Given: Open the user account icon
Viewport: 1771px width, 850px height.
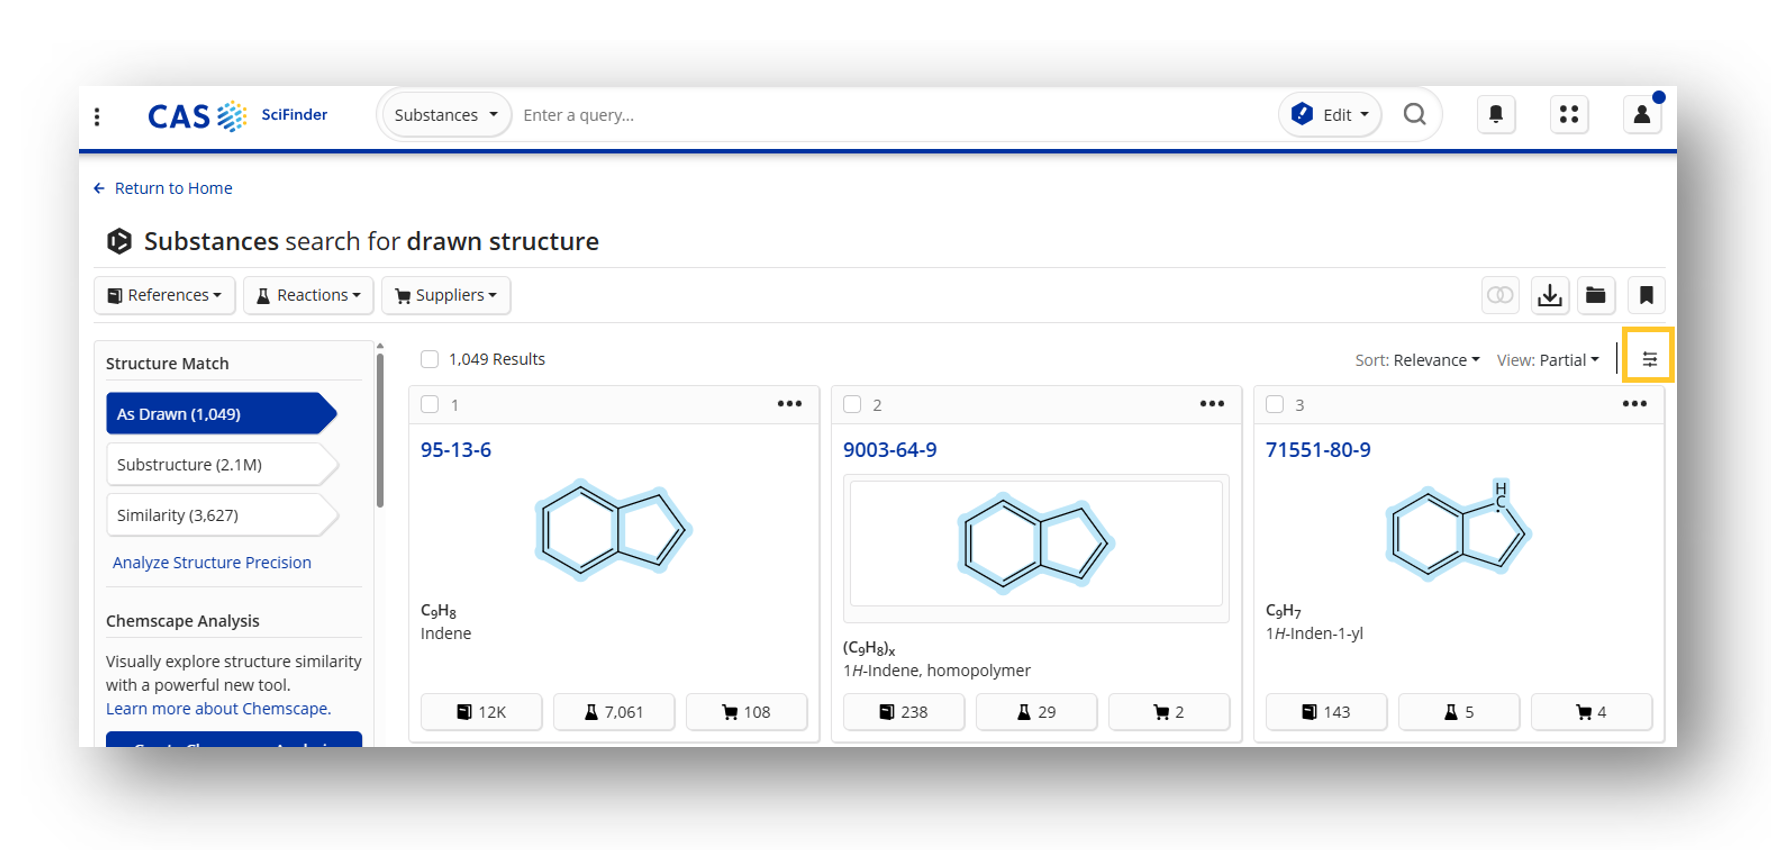Looking at the screenshot, I should coord(1642,115).
